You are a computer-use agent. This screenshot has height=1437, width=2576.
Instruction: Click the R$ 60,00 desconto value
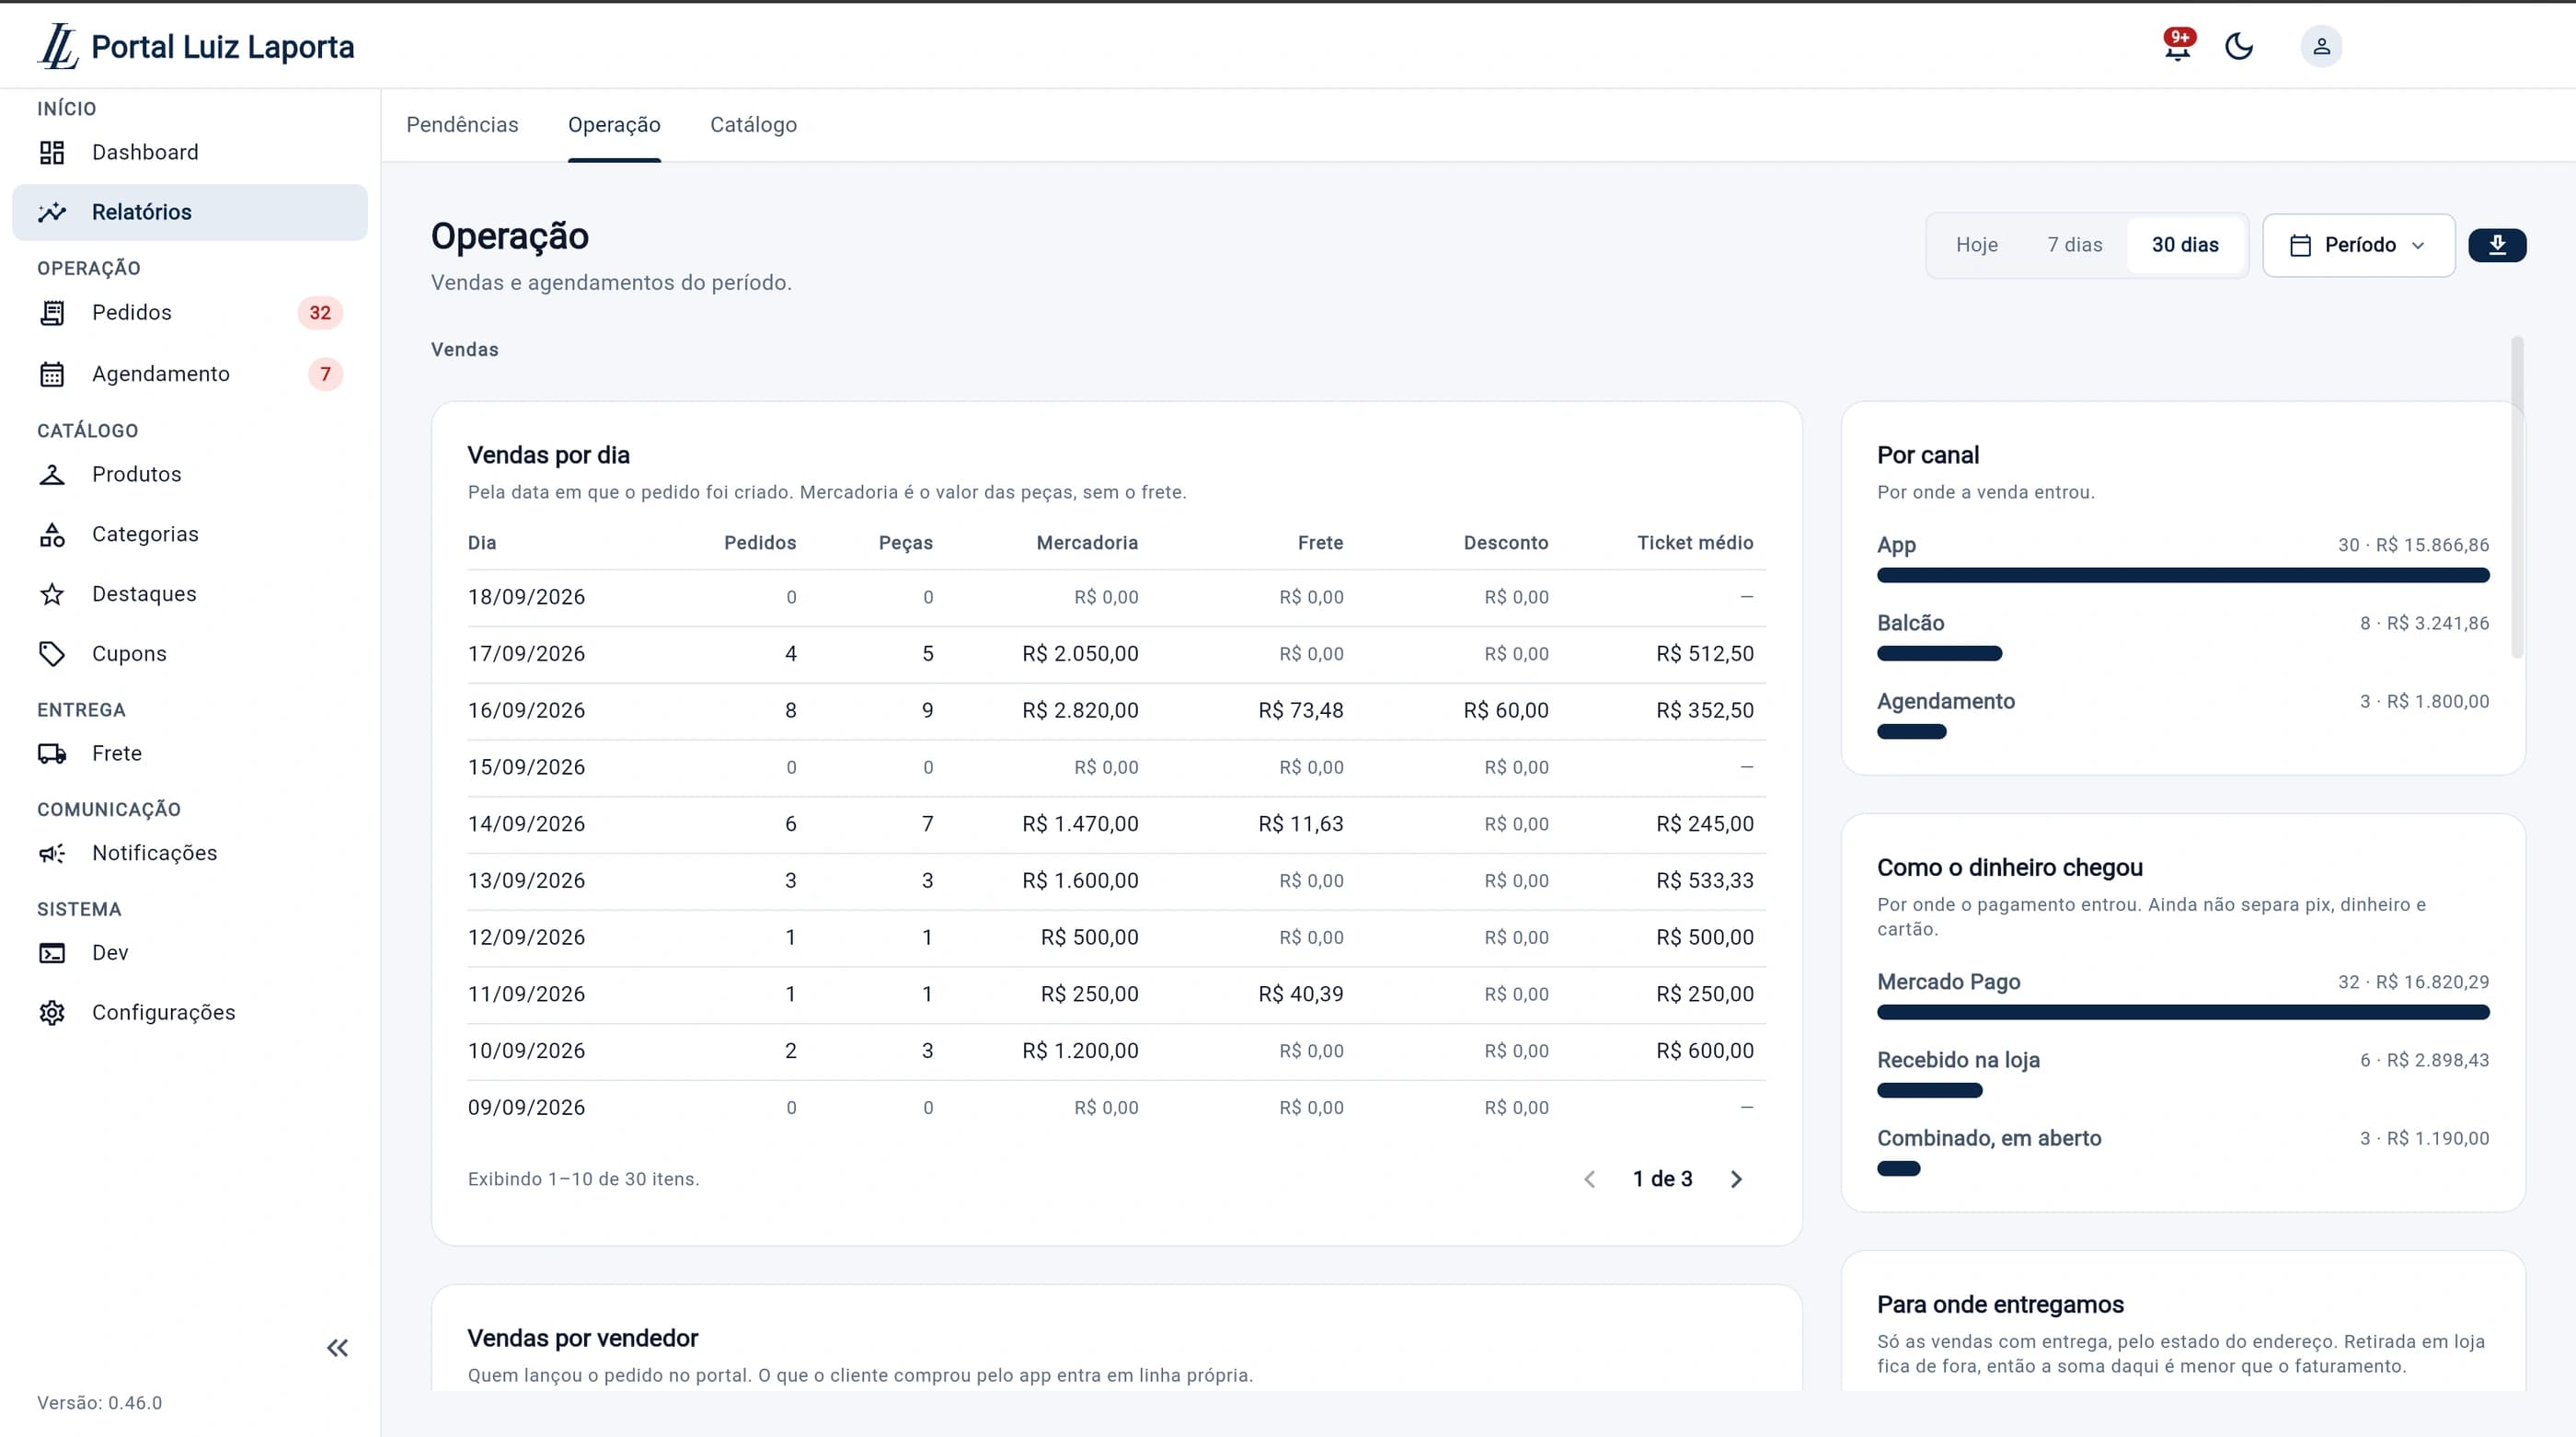point(1506,711)
